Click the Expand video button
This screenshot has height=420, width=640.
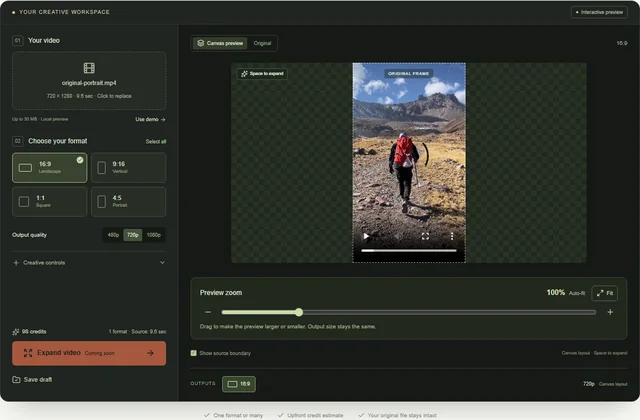click(89, 353)
